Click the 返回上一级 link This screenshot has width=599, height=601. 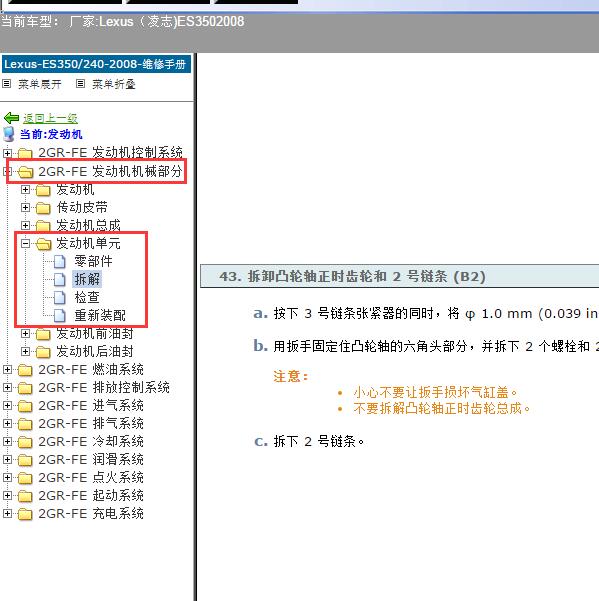50,118
